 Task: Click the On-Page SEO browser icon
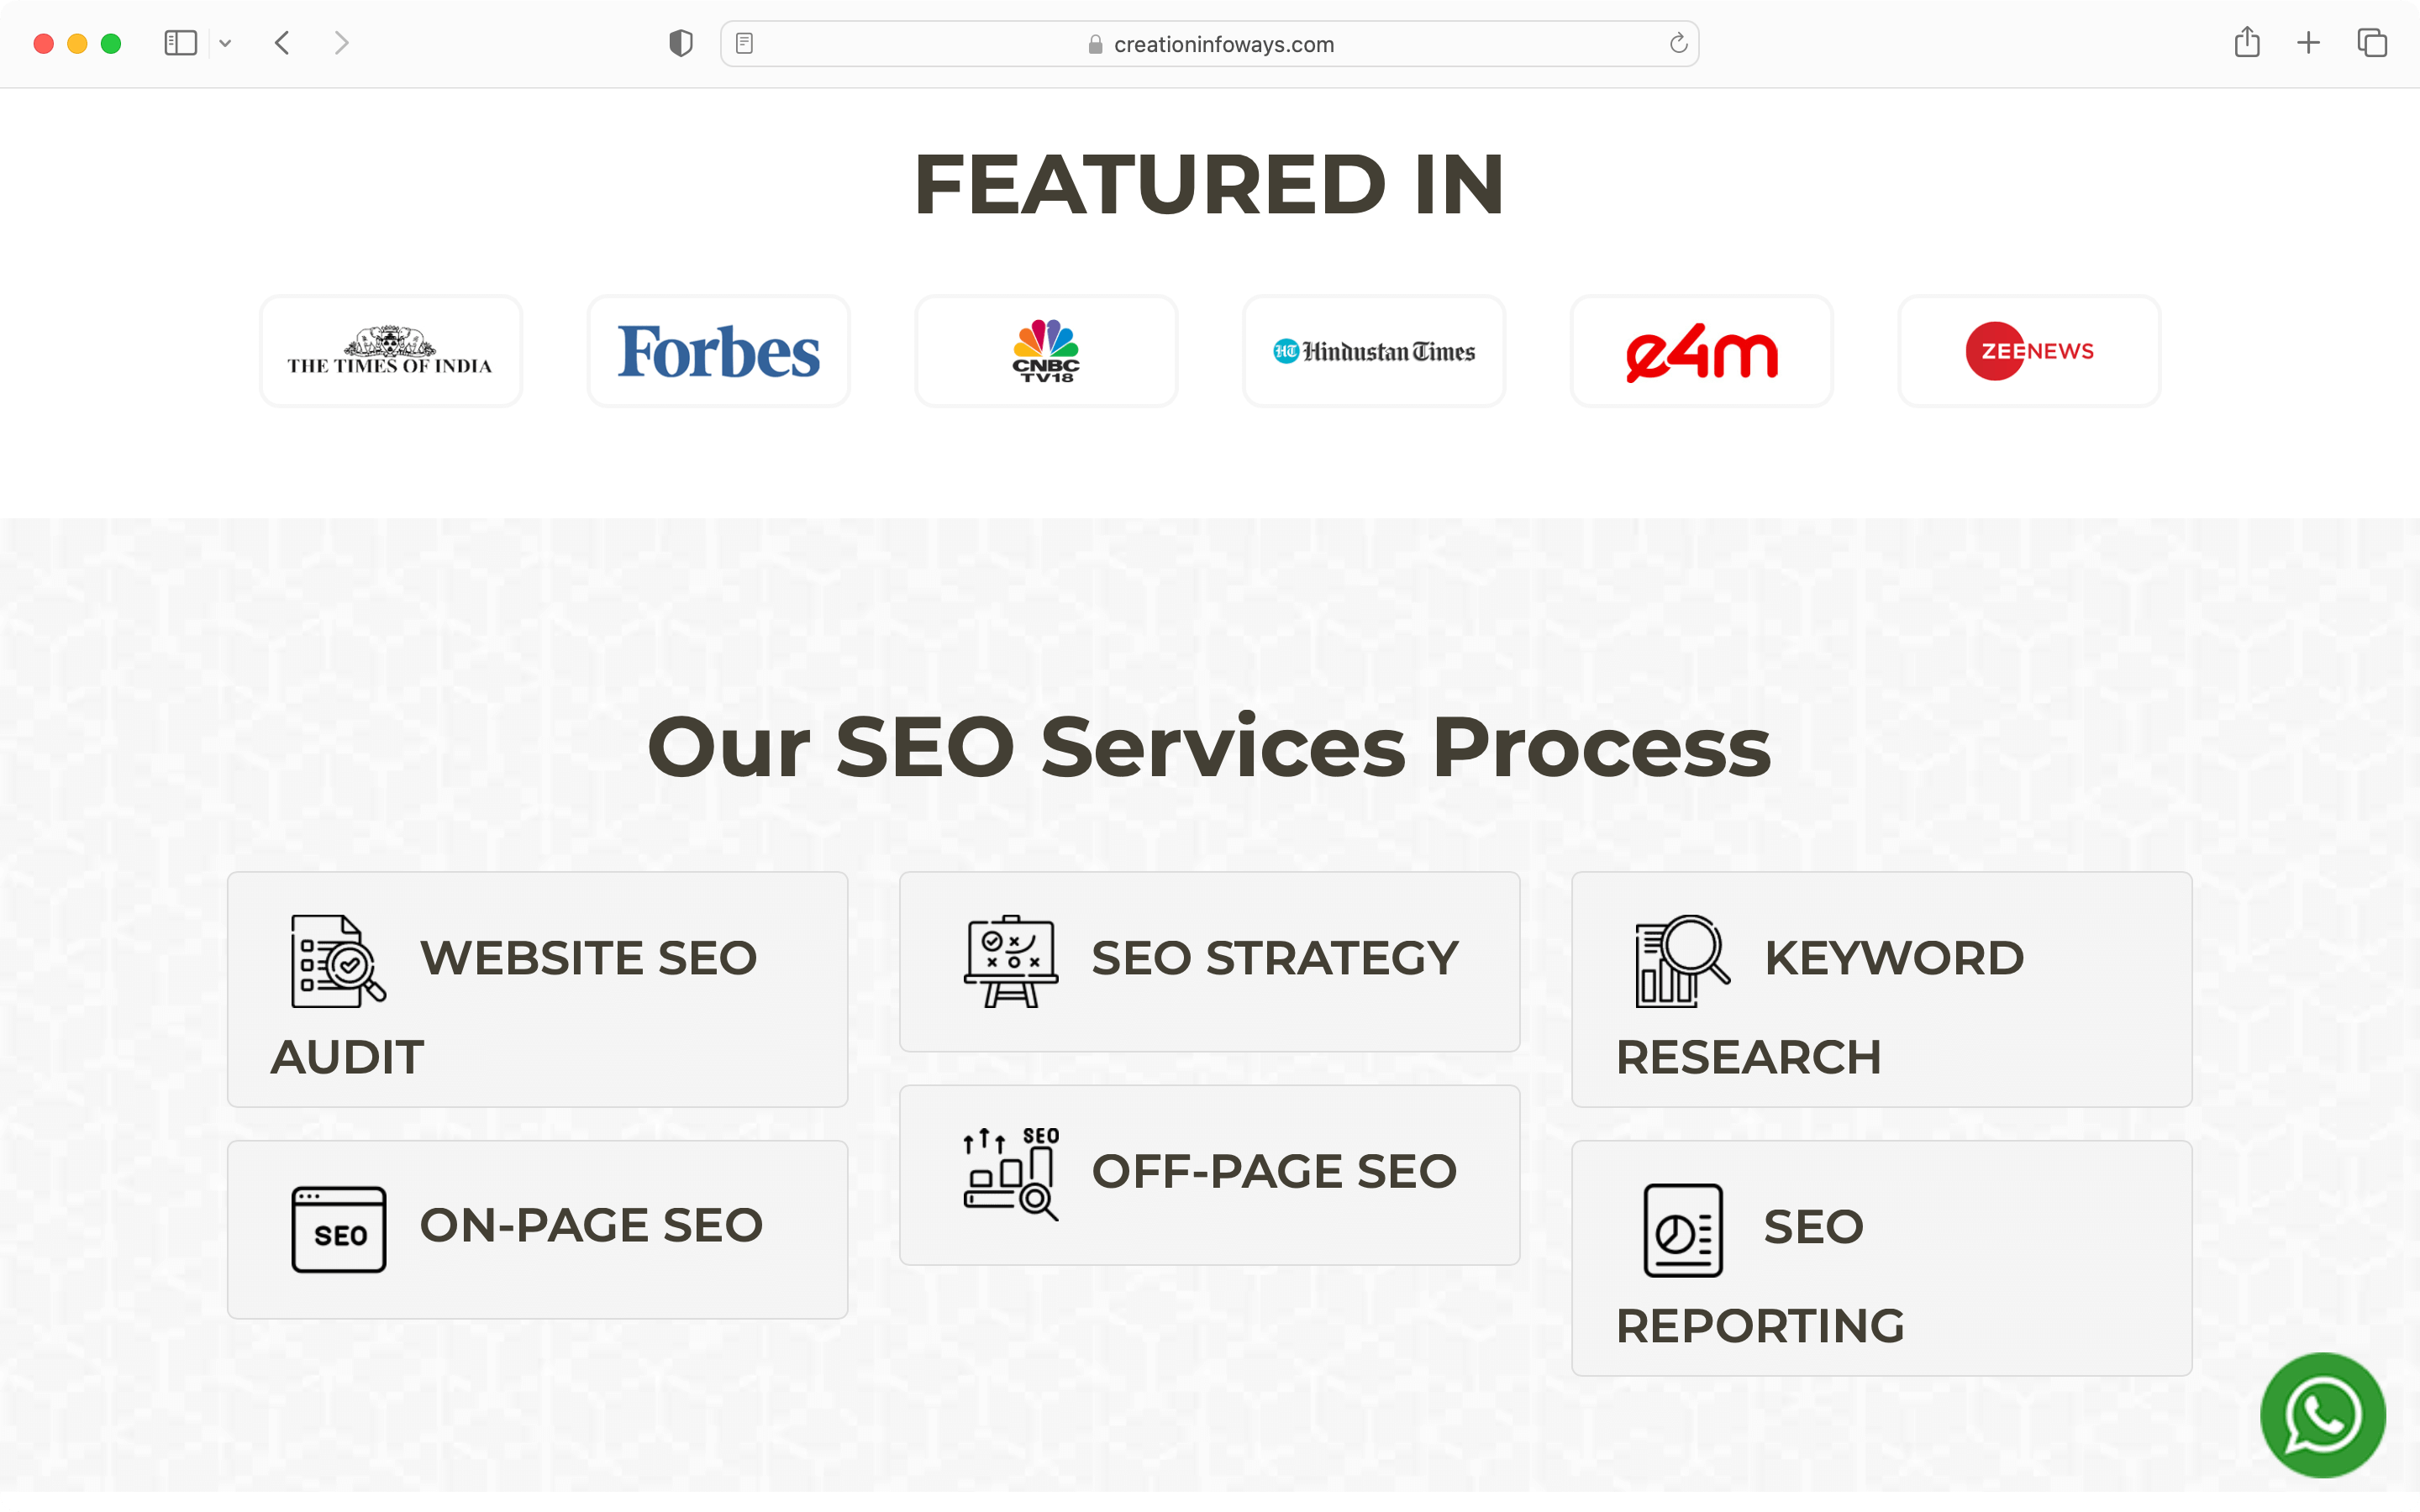339,1228
